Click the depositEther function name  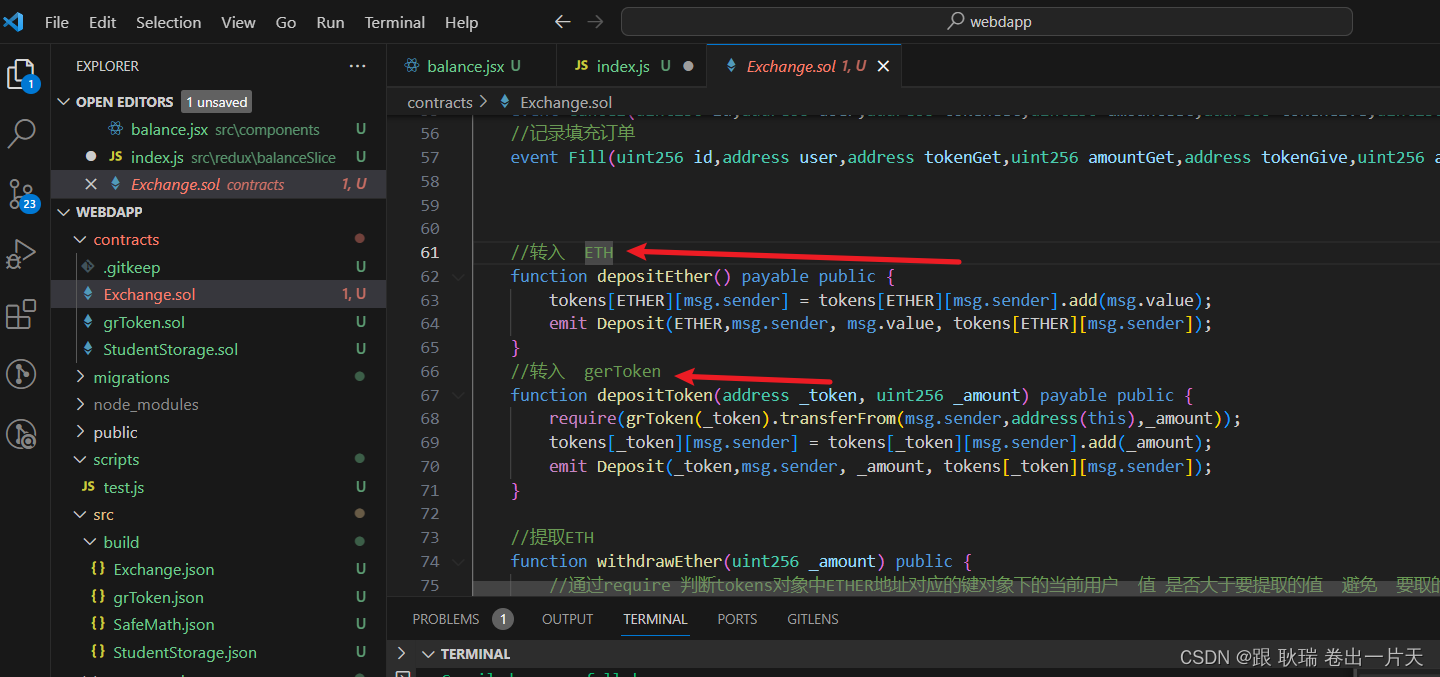pyautogui.click(x=655, y=276)
